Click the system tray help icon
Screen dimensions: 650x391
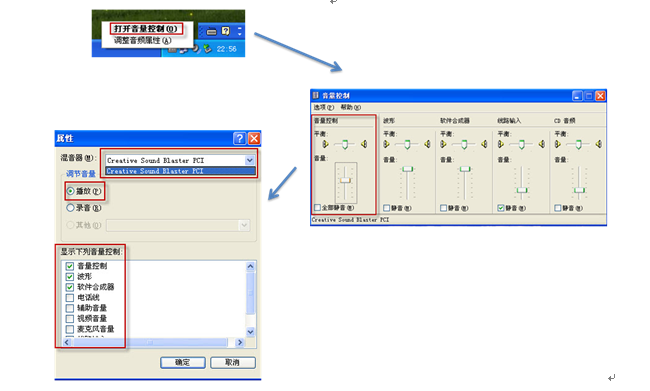226,31
